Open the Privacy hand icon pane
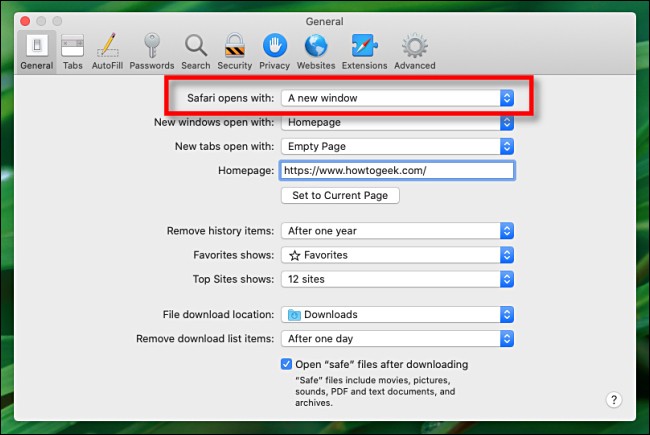 coord(274,50)
